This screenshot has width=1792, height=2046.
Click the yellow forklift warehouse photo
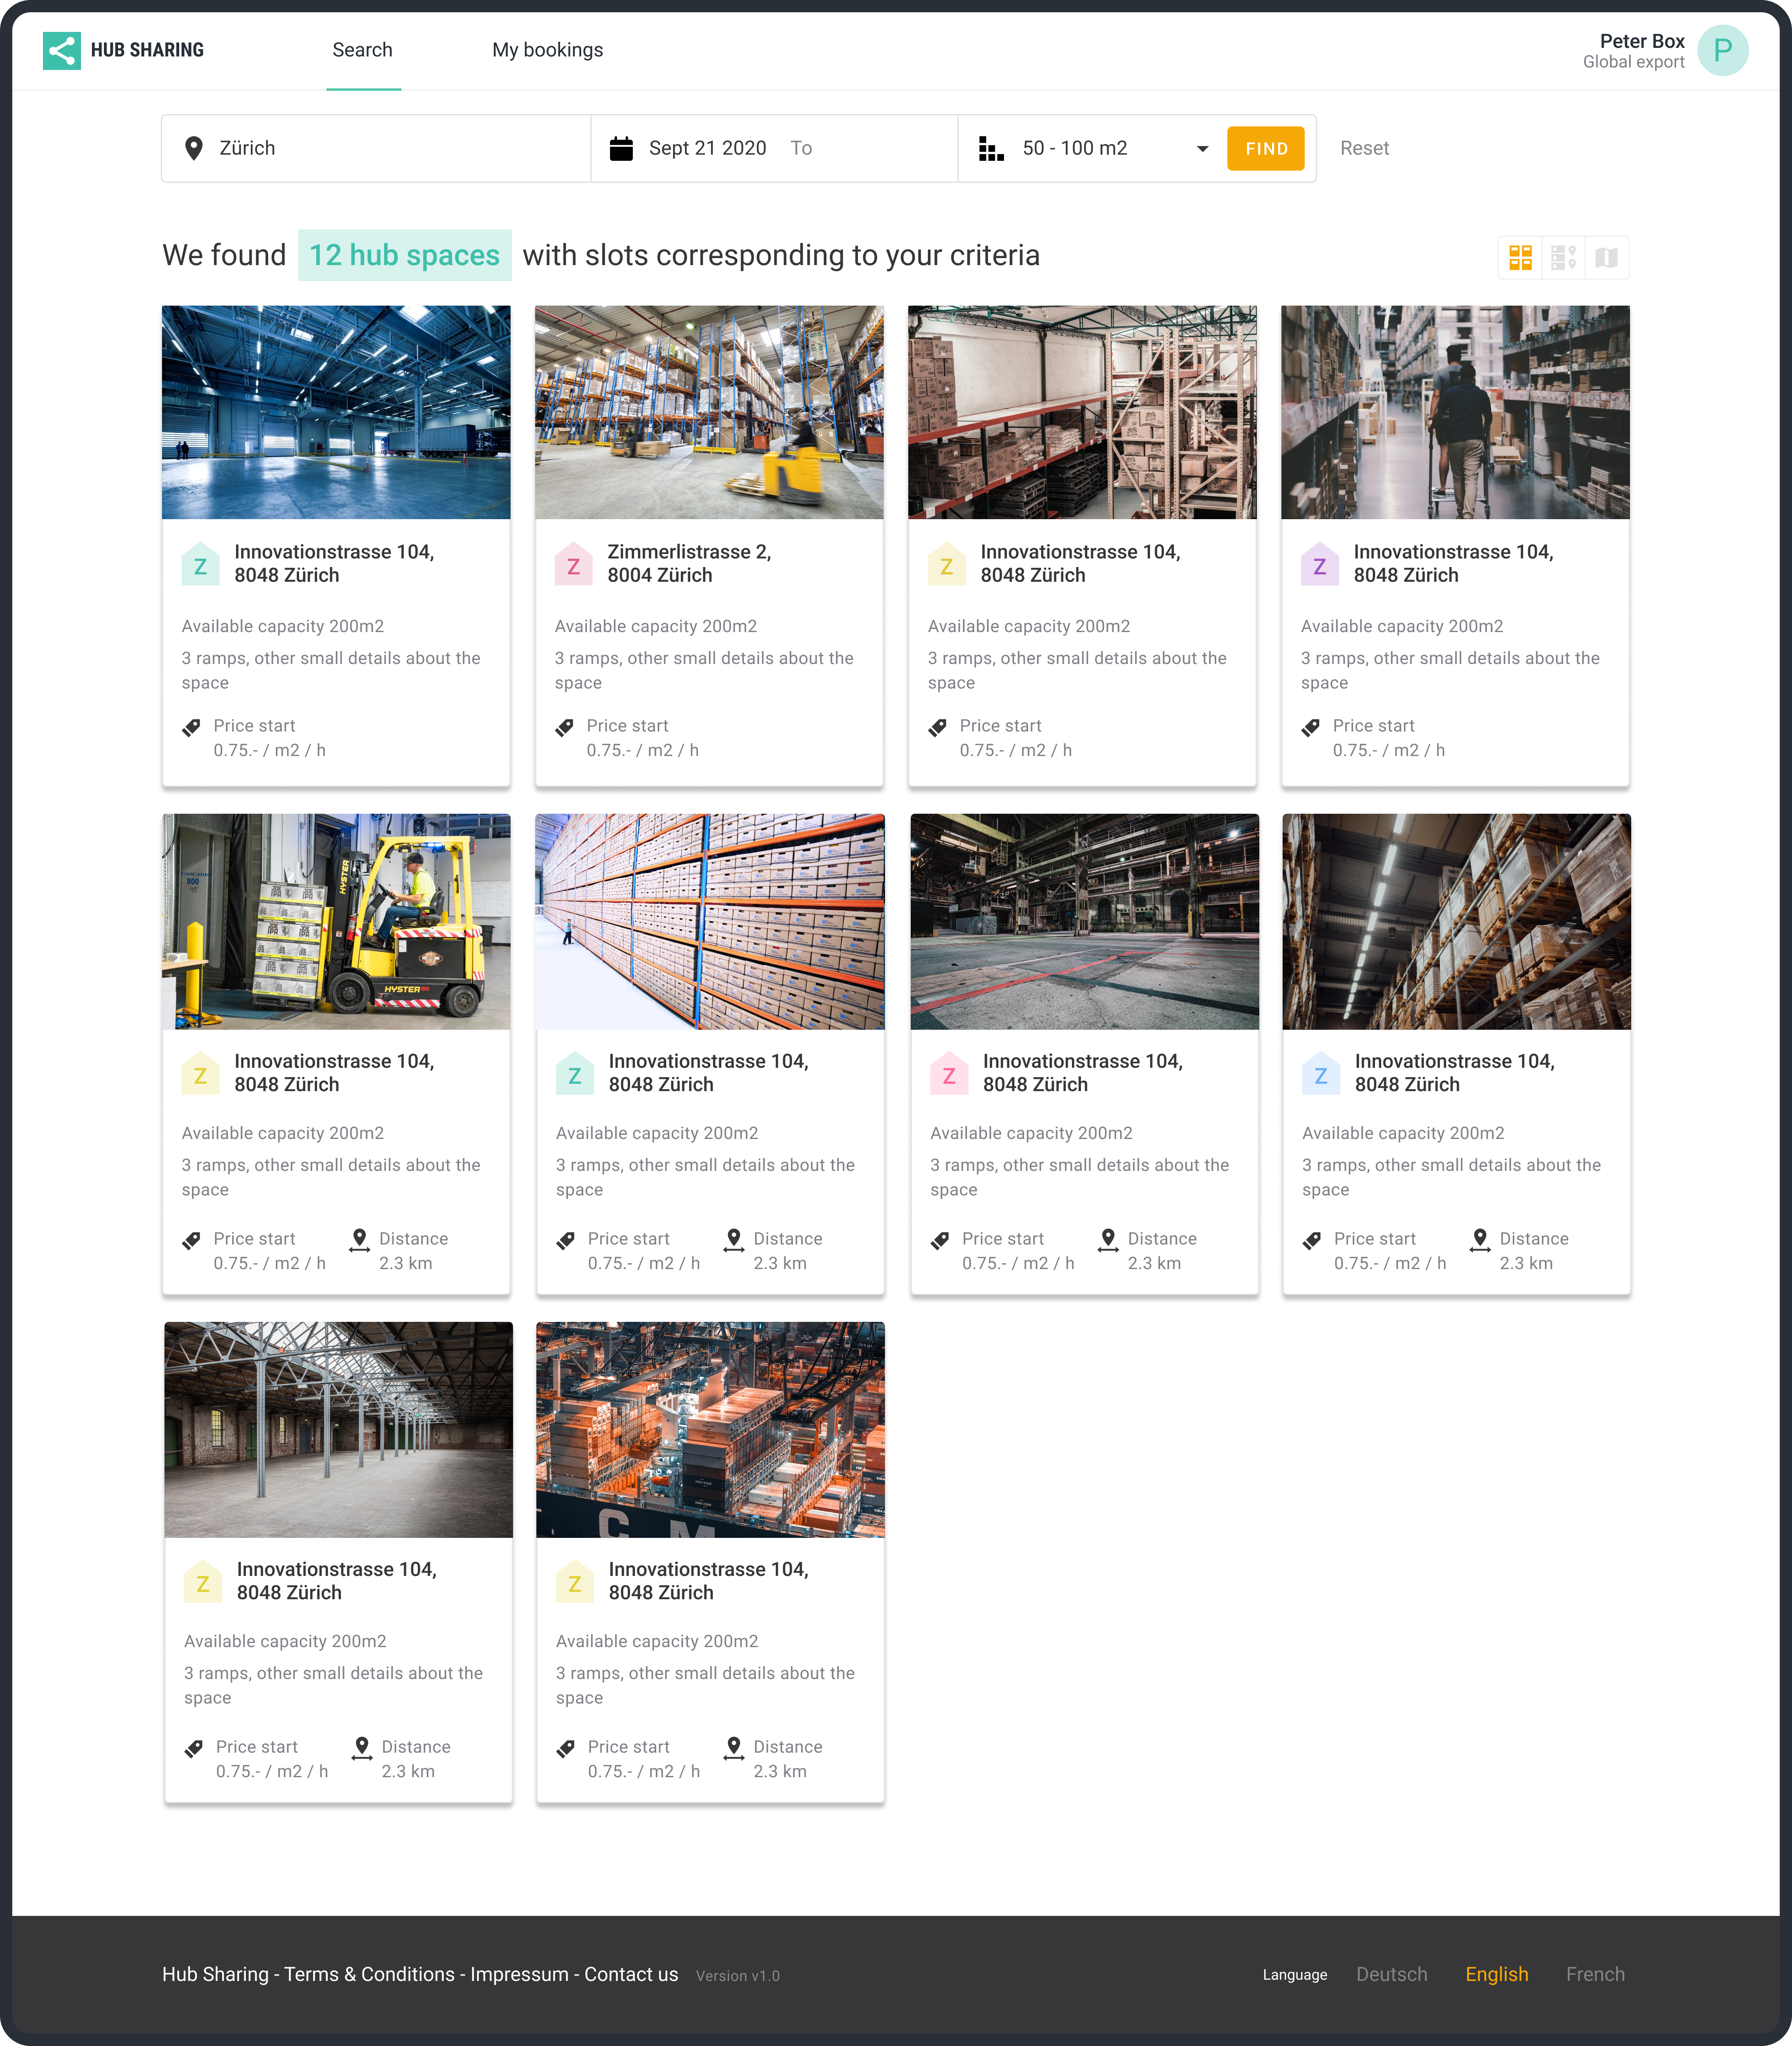336,921
